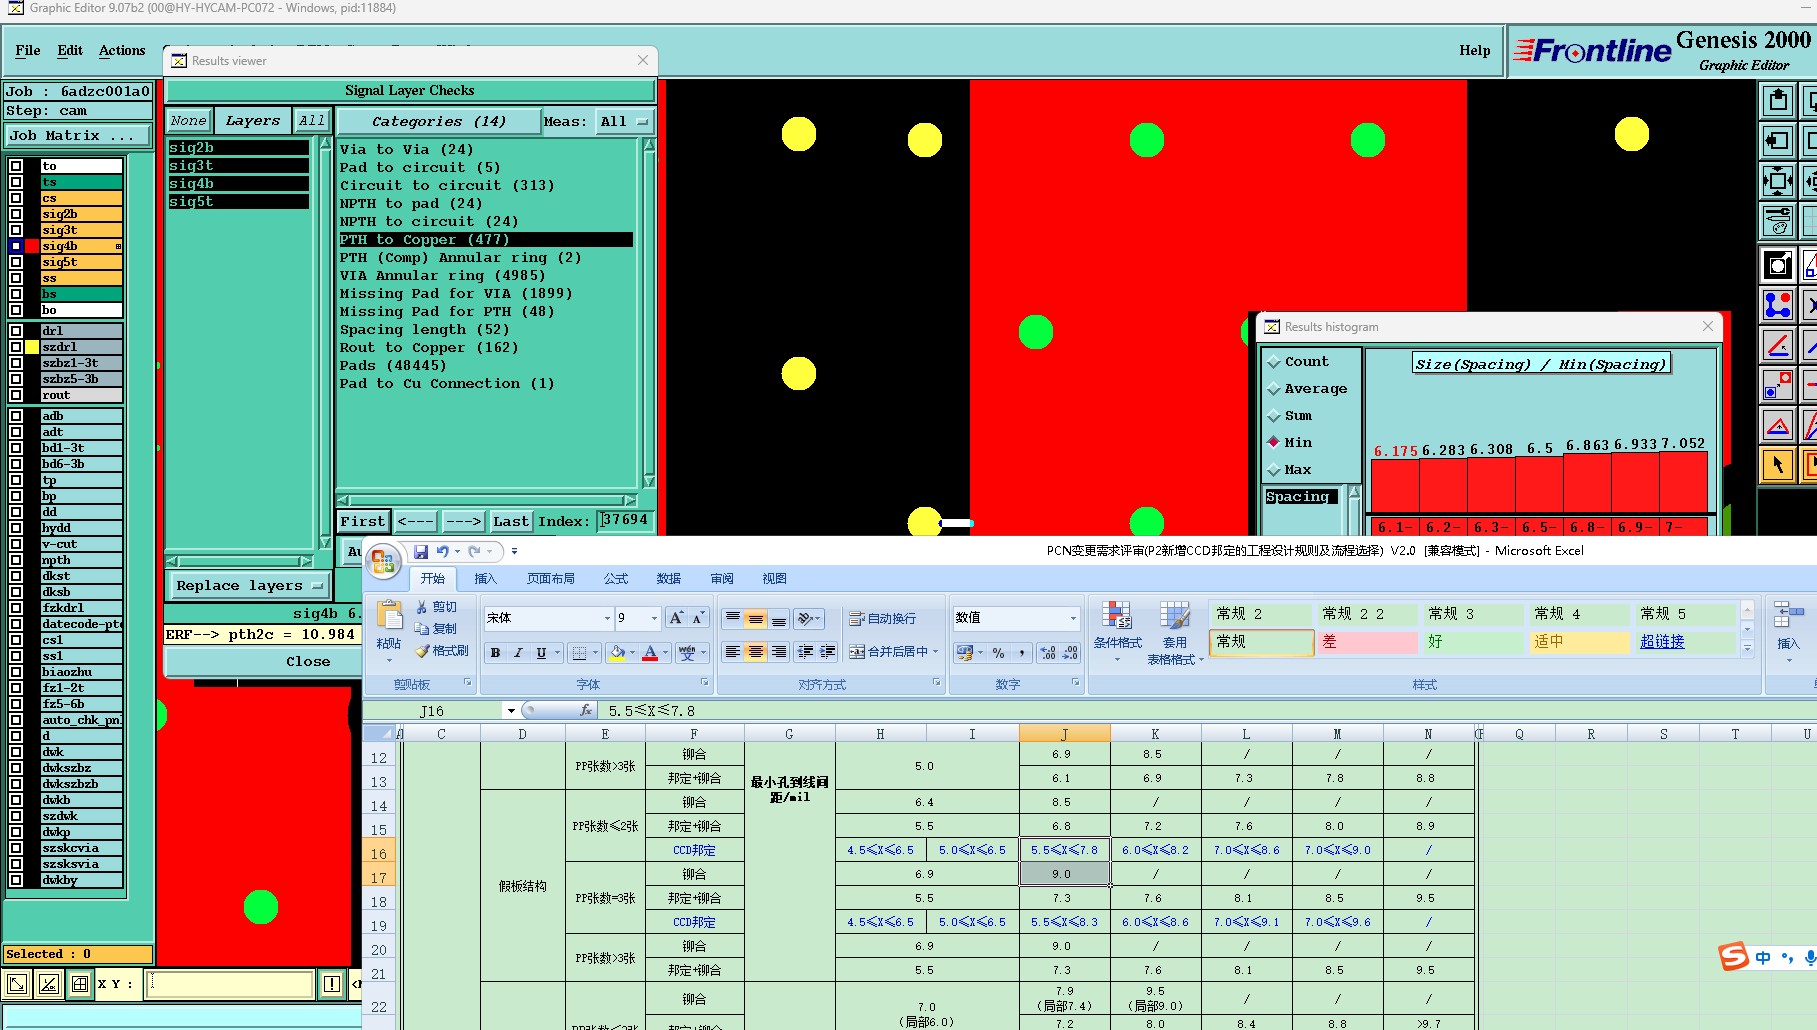This screenshot has height=1030, width=1817.
Task: Expand the Clipboard (剪贴板) dialog launcher
Action: click(467, 683)
